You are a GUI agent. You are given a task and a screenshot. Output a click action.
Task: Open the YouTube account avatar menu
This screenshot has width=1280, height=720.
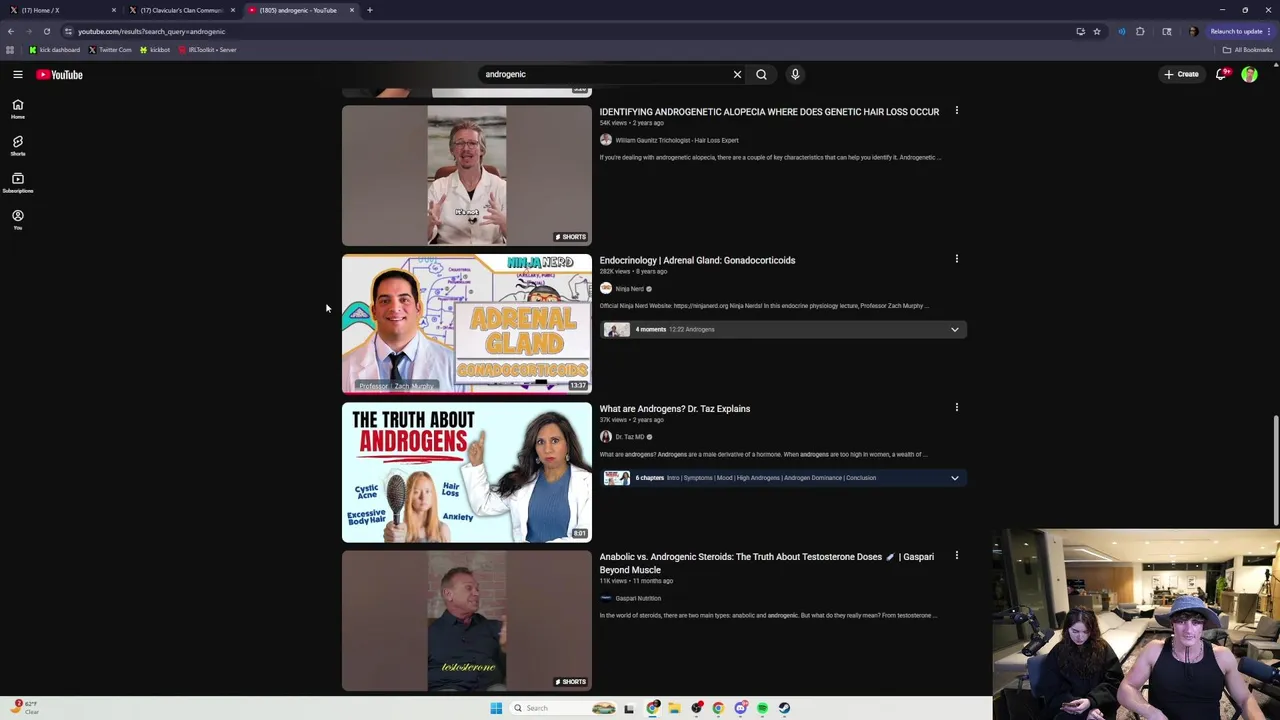(x=1249, y=74)
